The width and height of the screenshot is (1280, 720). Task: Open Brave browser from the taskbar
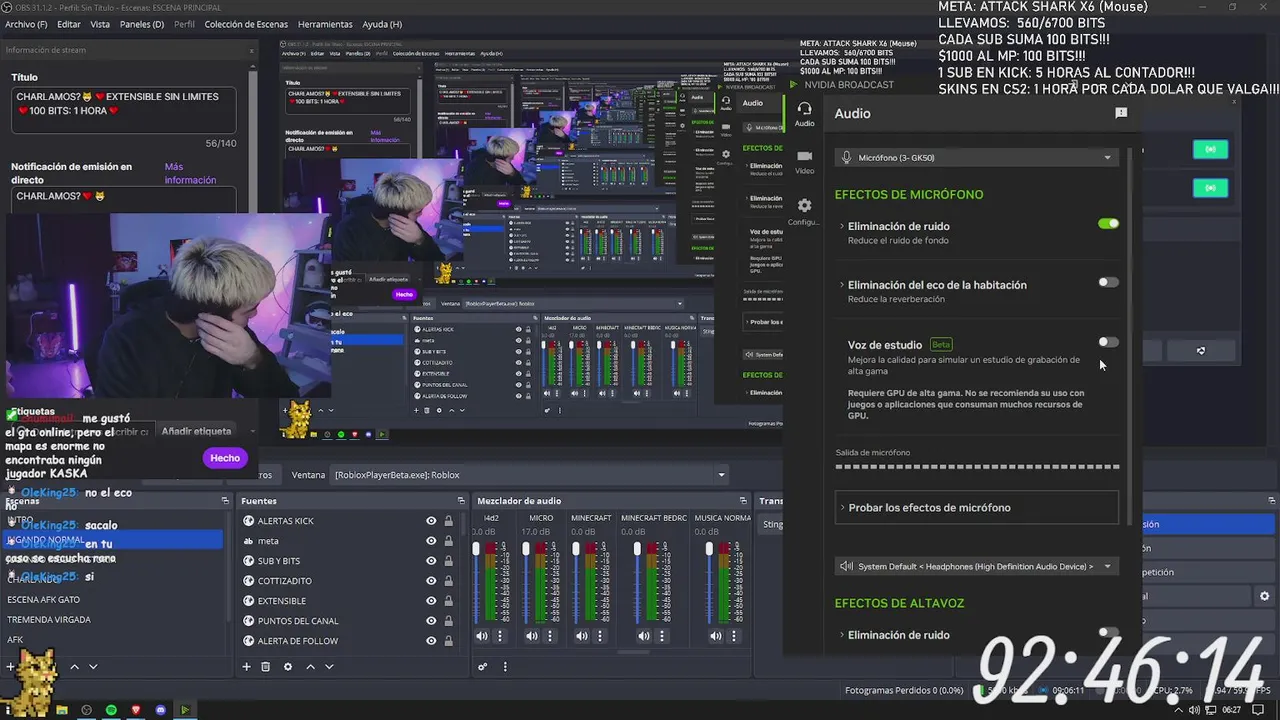coord(136,710)
